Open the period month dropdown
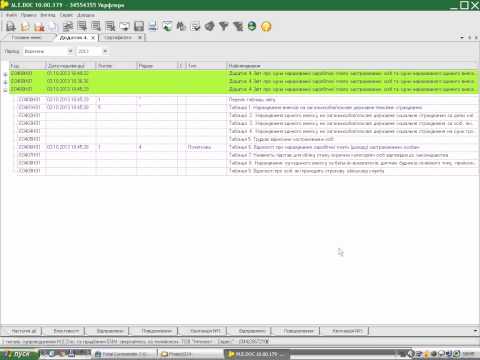 click(70, 51)
